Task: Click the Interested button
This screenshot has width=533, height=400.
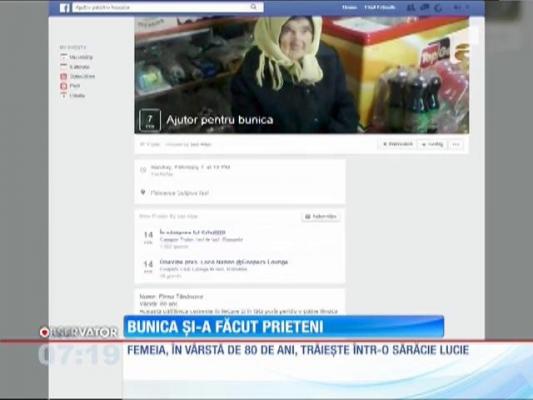Action: click(x=397, y=144)
